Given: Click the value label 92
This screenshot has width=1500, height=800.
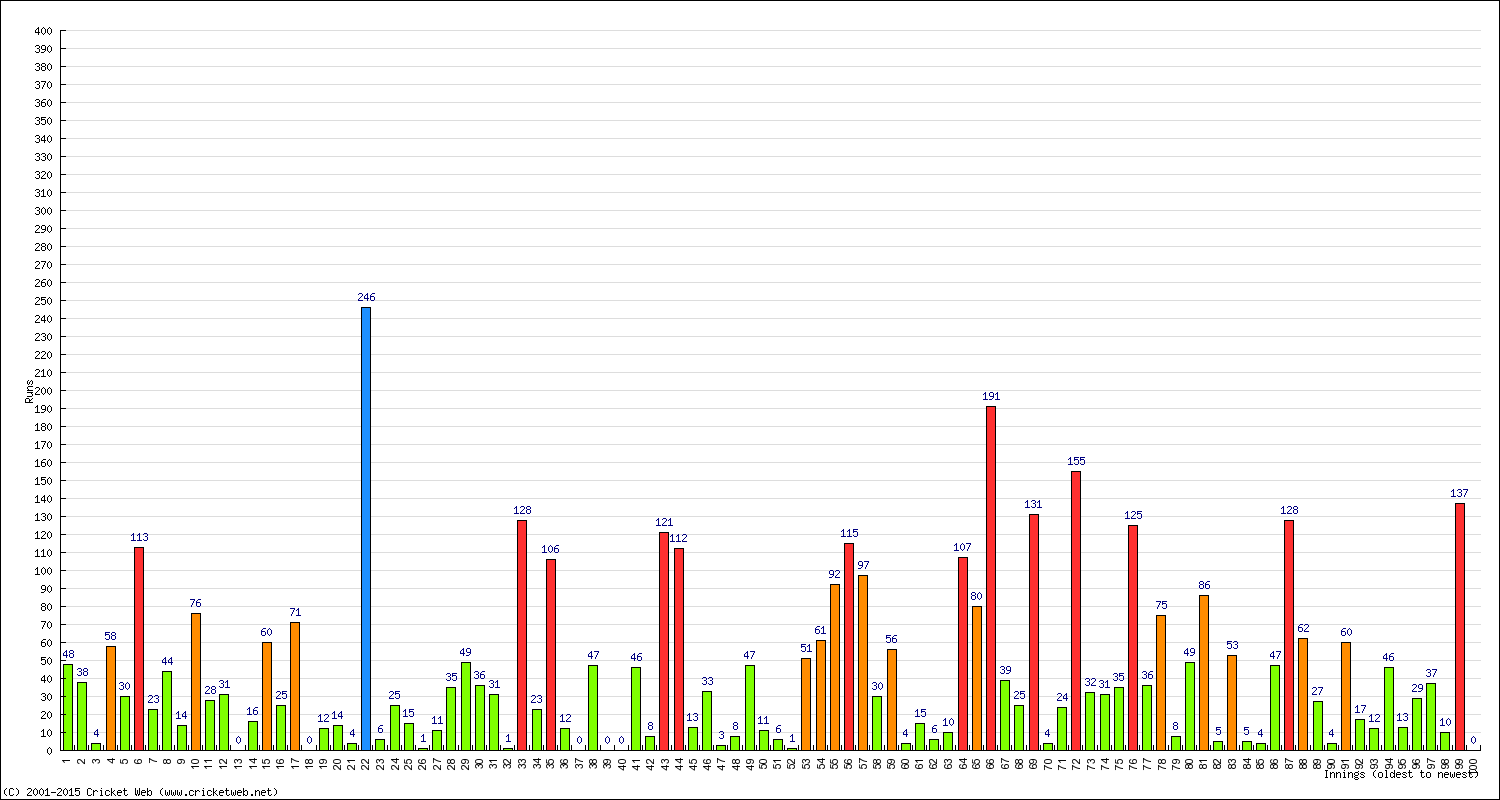Looking at the screenshot, I should (x=835, y=575).
